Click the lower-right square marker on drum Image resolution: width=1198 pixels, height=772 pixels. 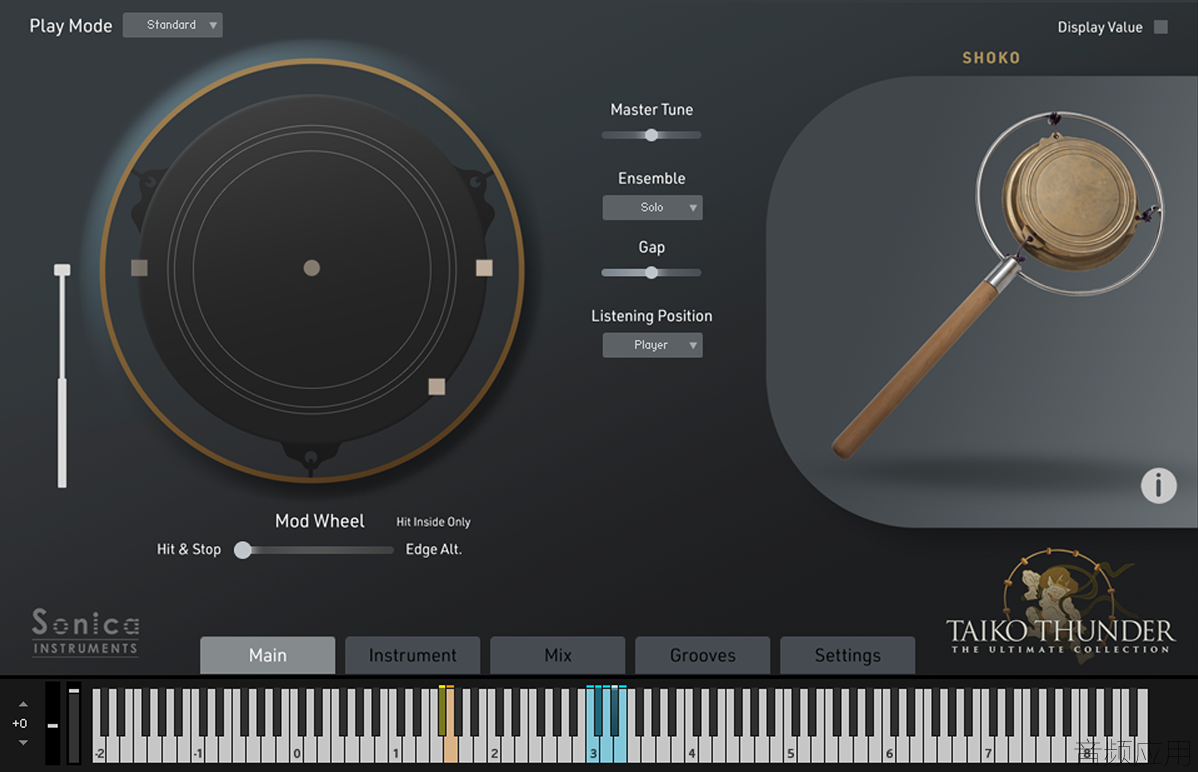point(437,387)
